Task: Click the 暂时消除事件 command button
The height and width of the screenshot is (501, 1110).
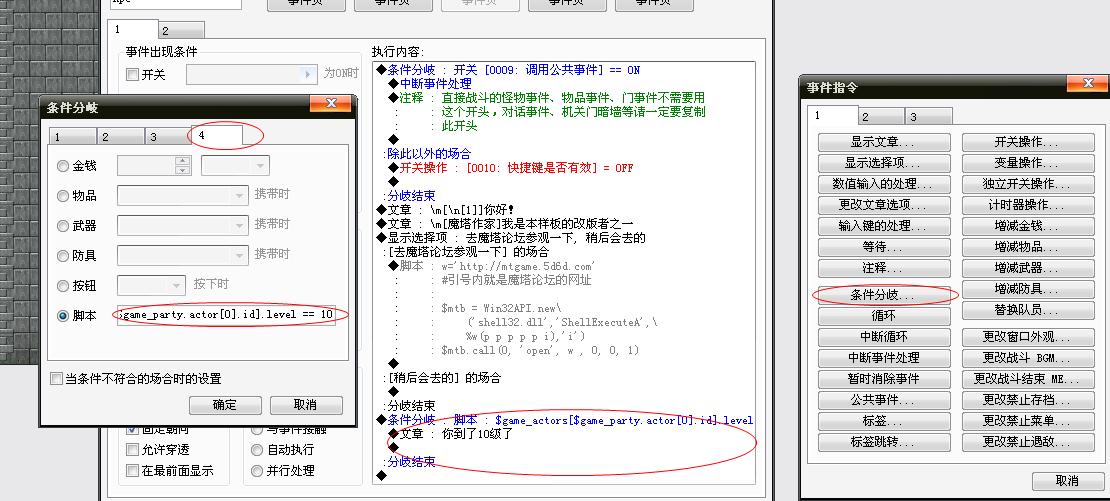Action: (884, 379)
